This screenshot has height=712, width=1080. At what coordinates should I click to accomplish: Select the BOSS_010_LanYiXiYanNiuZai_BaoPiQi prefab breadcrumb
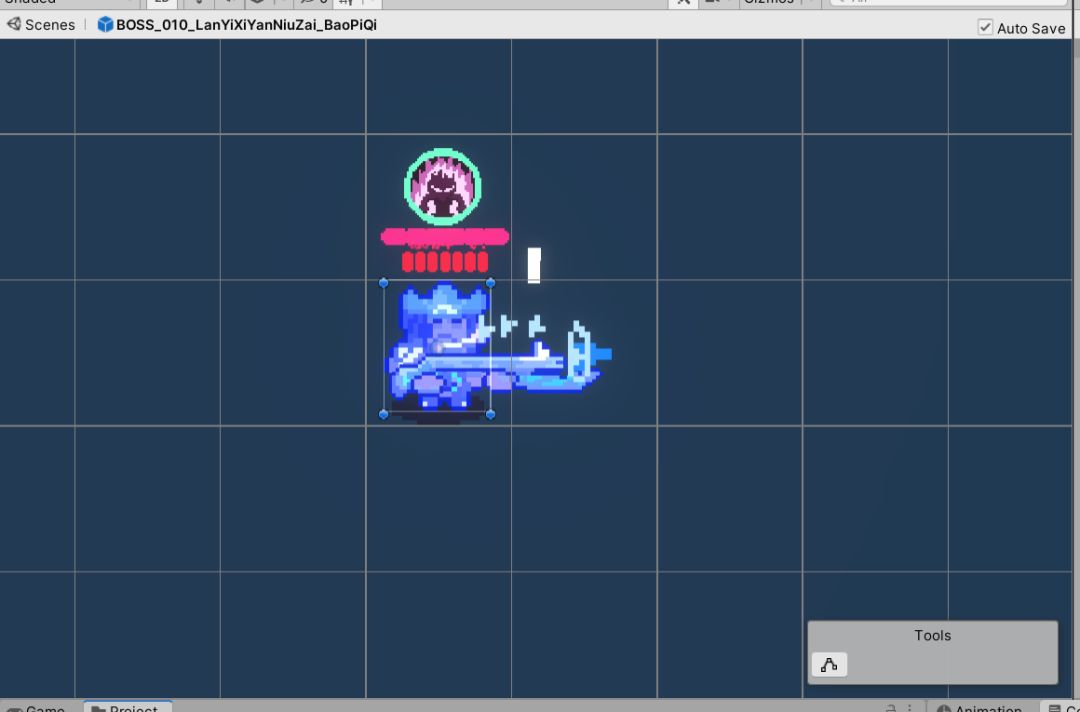pos(237,25)
